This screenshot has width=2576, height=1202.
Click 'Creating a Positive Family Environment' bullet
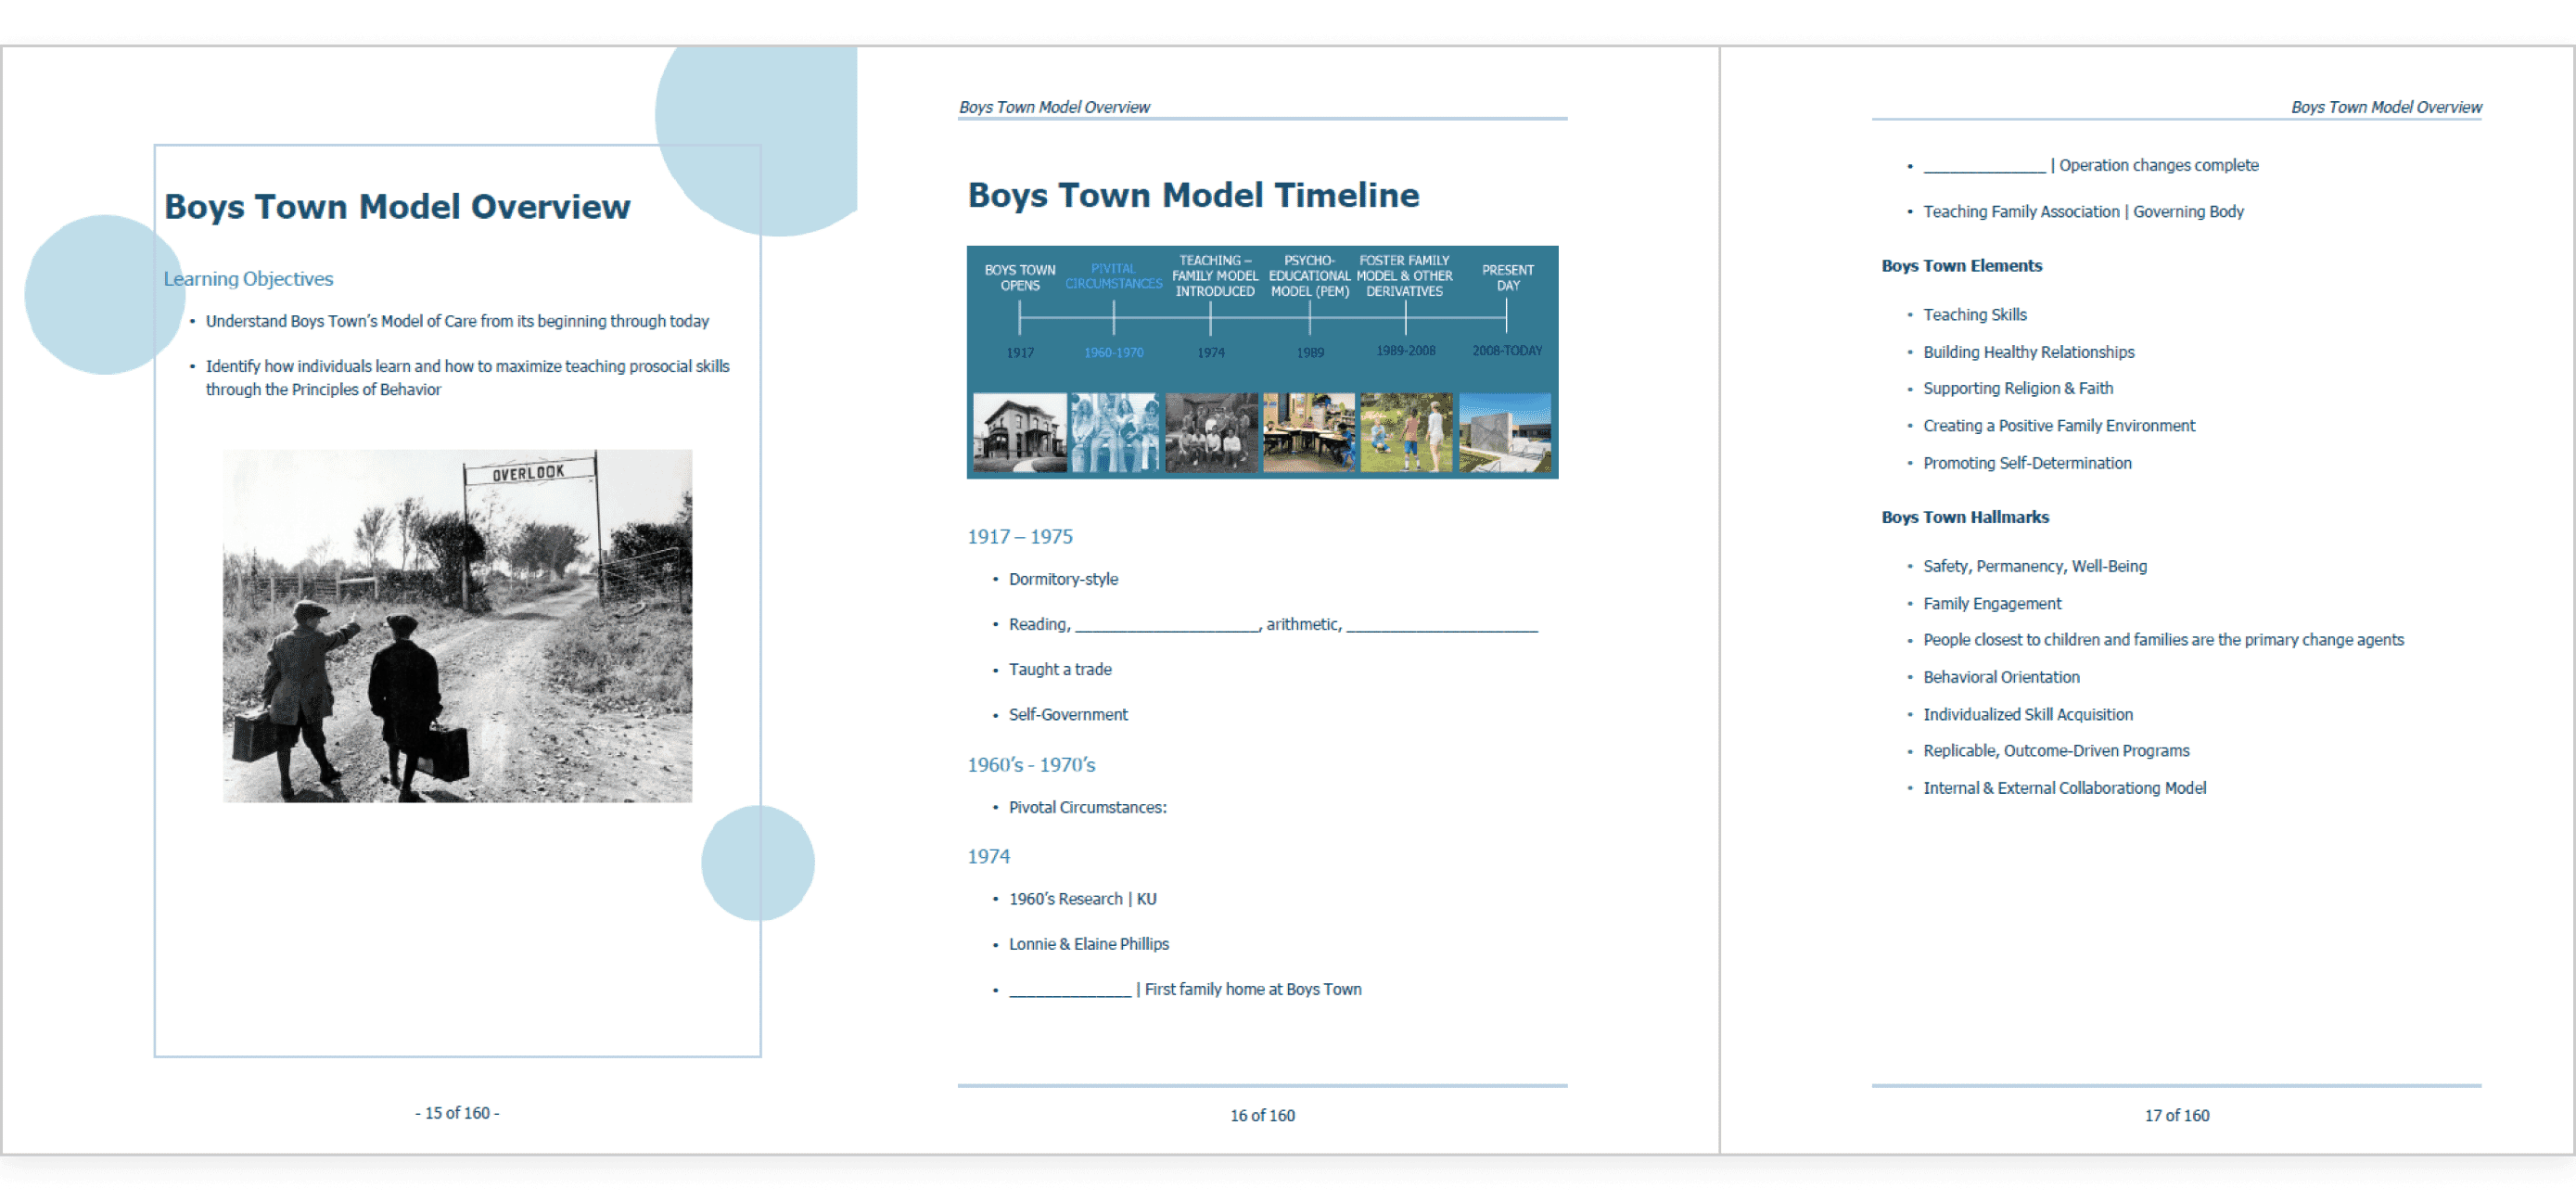[2059, 426]
